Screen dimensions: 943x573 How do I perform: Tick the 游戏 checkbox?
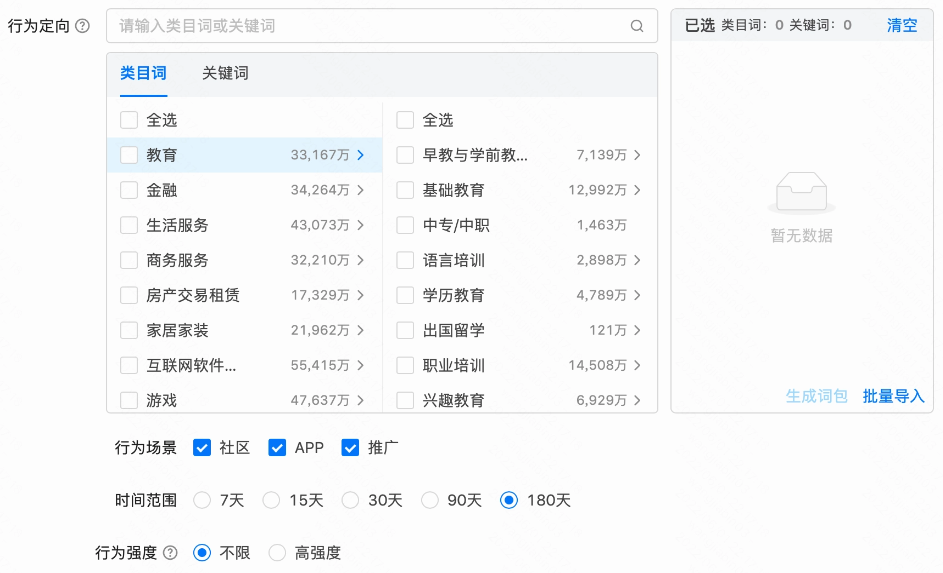pos(129,400)
